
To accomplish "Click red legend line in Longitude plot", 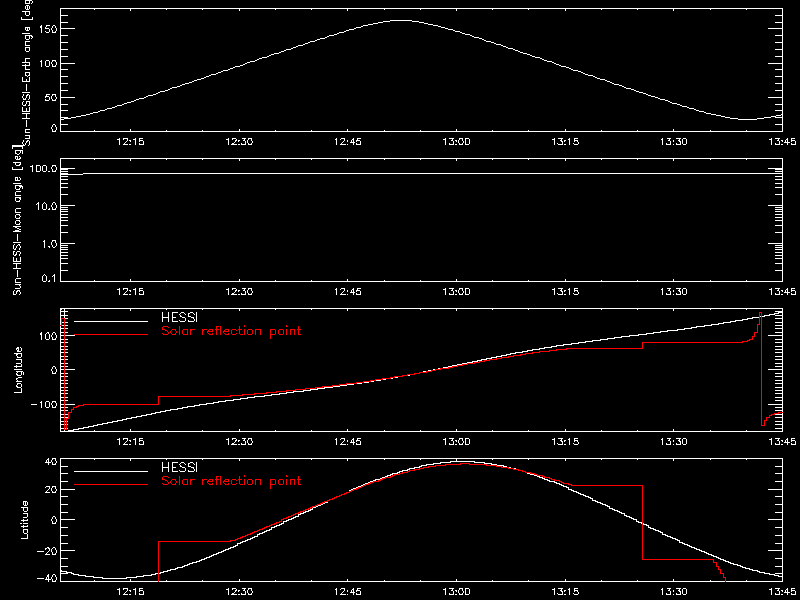I will 111,335.
